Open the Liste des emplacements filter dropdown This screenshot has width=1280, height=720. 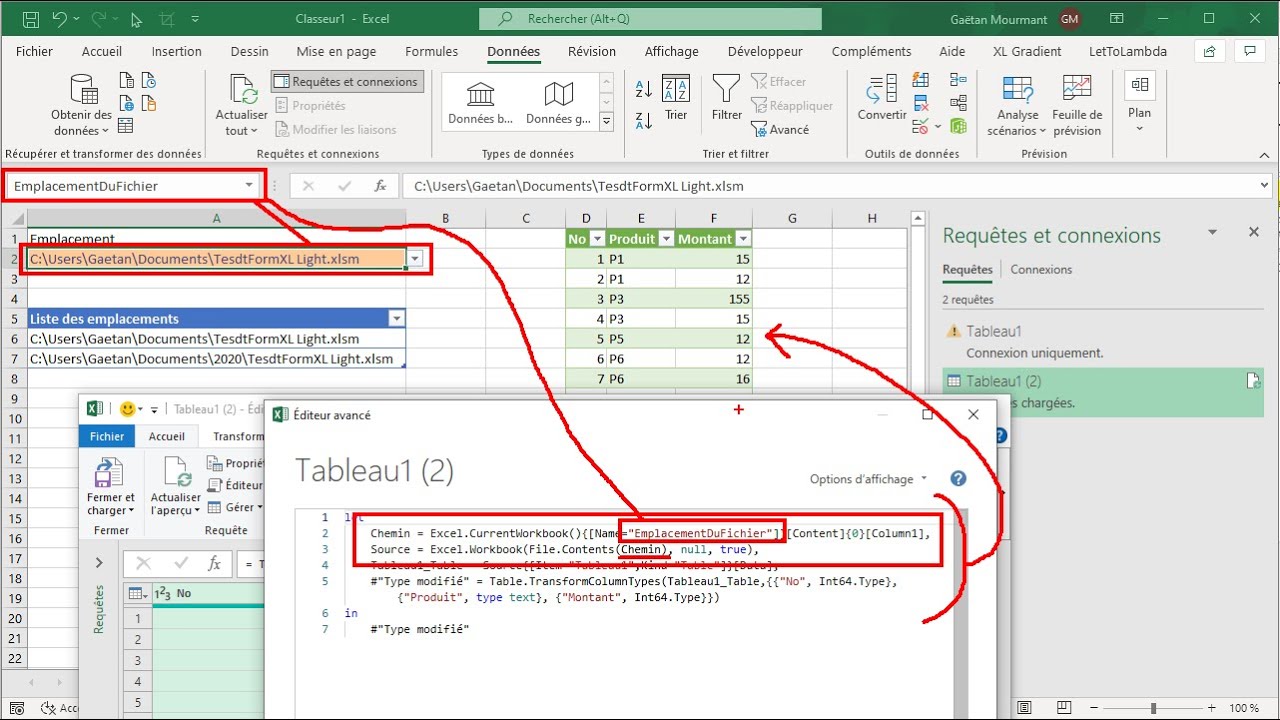[x=397, y=319]
